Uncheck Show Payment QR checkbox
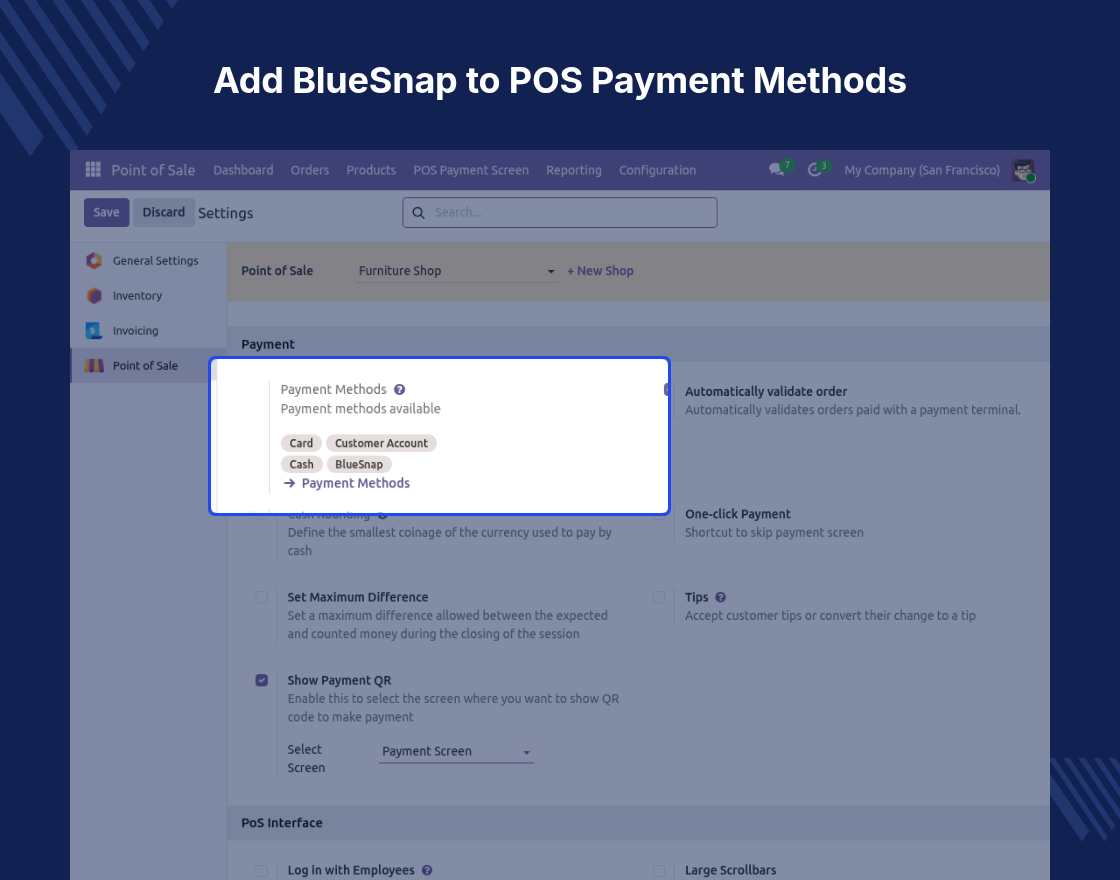 pos(261,680)
